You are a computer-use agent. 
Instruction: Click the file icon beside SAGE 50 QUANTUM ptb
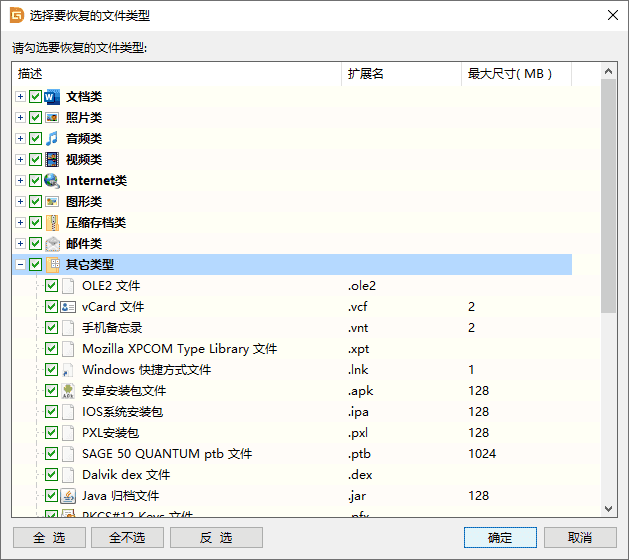tap(68, 454)
